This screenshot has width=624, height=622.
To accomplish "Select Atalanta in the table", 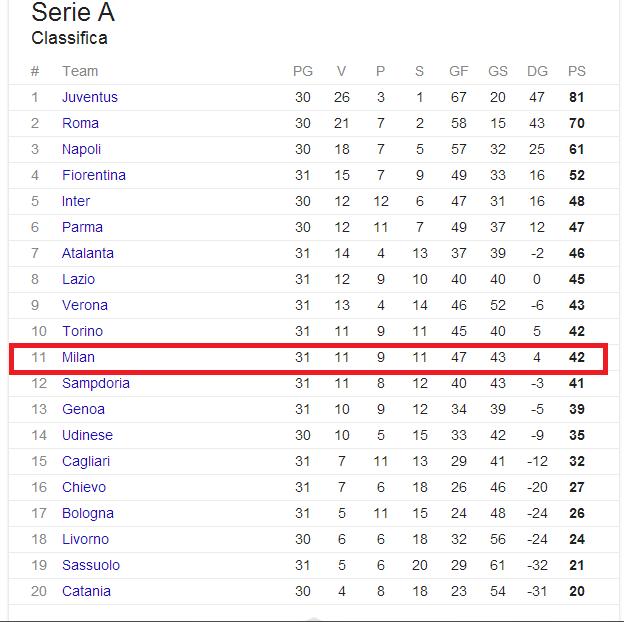I will (87, 253).
